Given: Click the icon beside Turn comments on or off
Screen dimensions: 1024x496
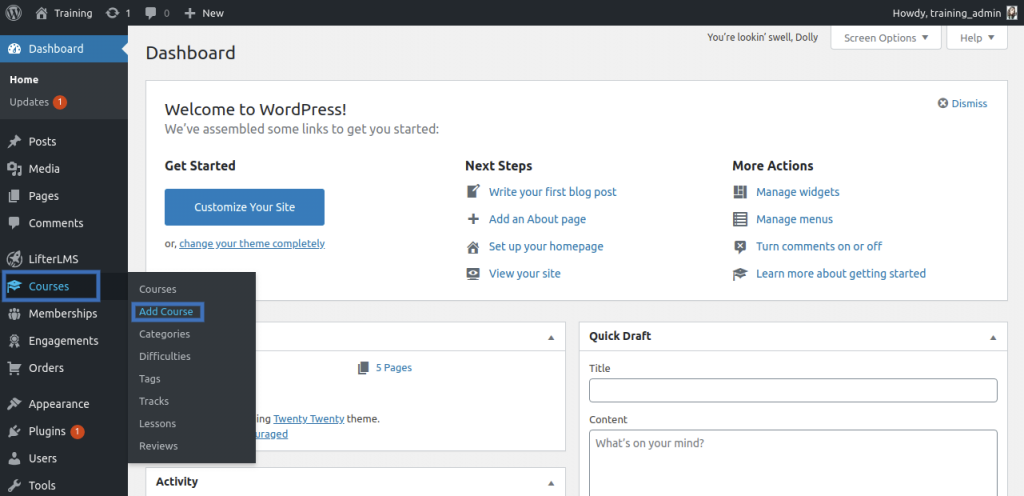Looking at the screenshot, I should tap(740, 247).
